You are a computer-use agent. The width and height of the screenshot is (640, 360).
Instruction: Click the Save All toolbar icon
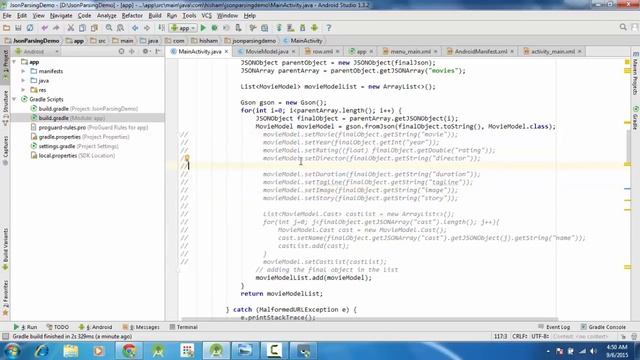pos(18,28)
